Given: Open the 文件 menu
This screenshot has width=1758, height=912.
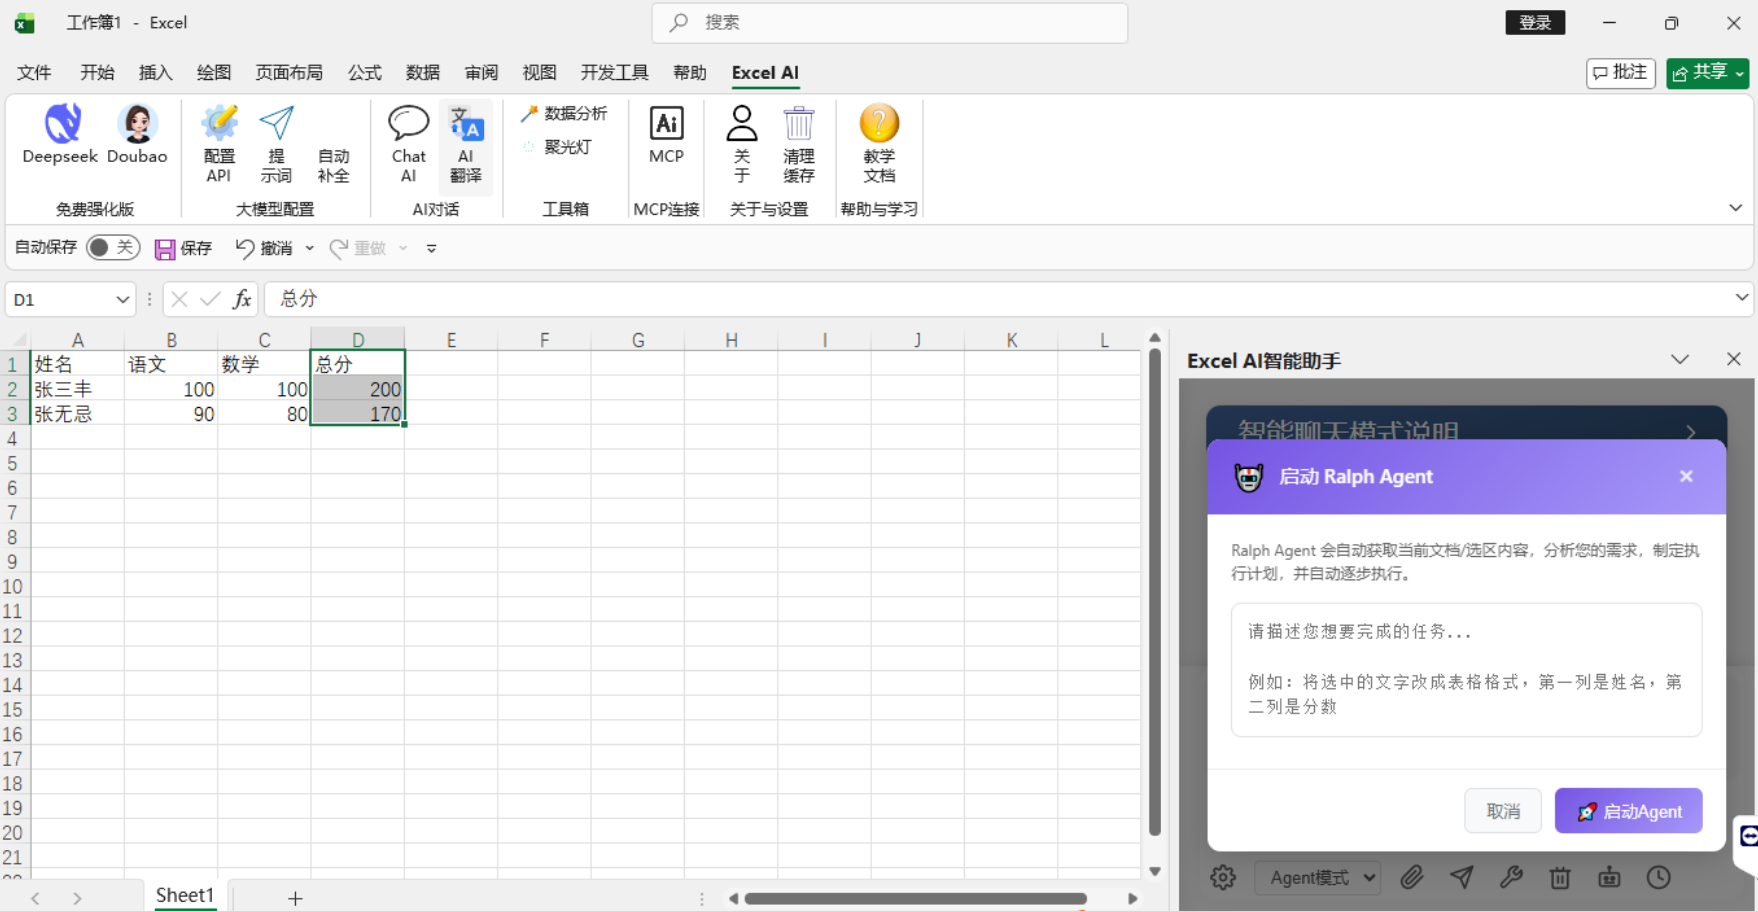Looking at the screenshot, I should pos(34,72).
